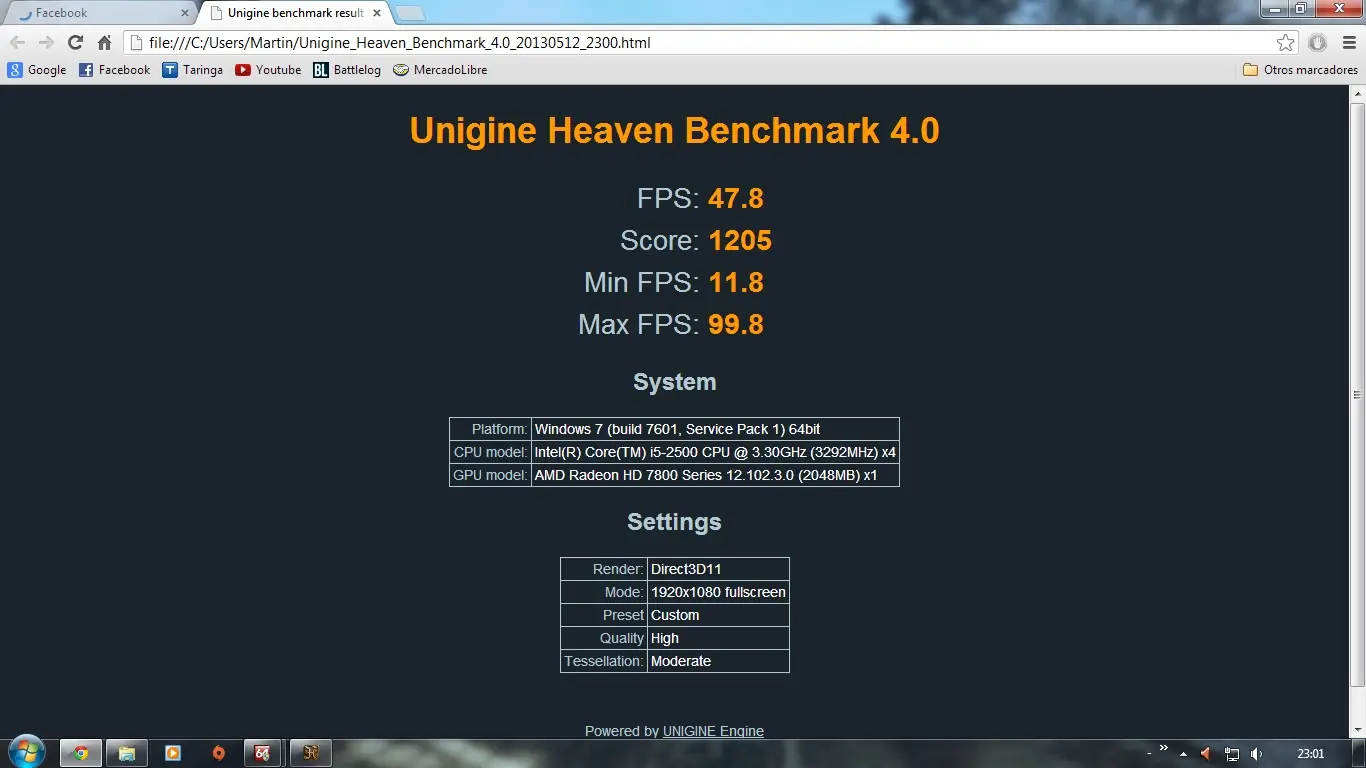The height and width of the screenshot is (768, 1366).
Task: Open the Taringa bookmark
Action: coord(193,70)
